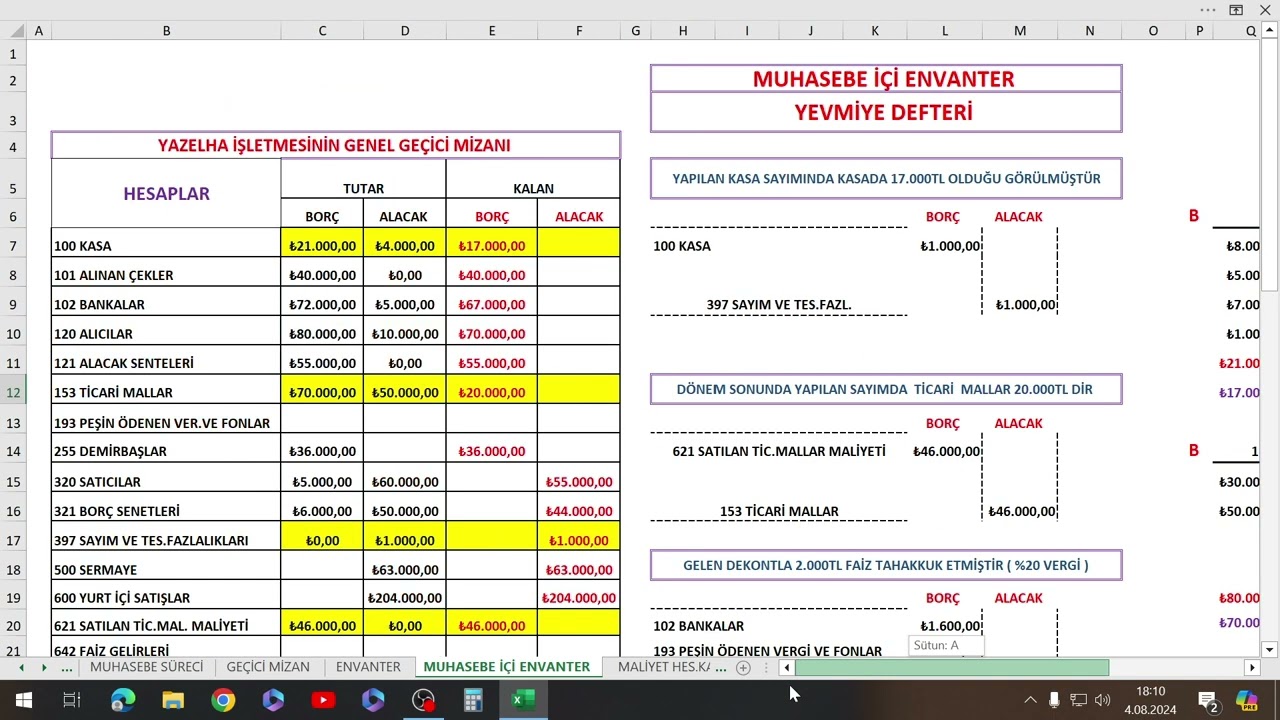Viewport: 1280px width, 720px height.
Task: Click the MUHASEBE İÇİ ENVANTER heading cell
Action: coord(885,79)
